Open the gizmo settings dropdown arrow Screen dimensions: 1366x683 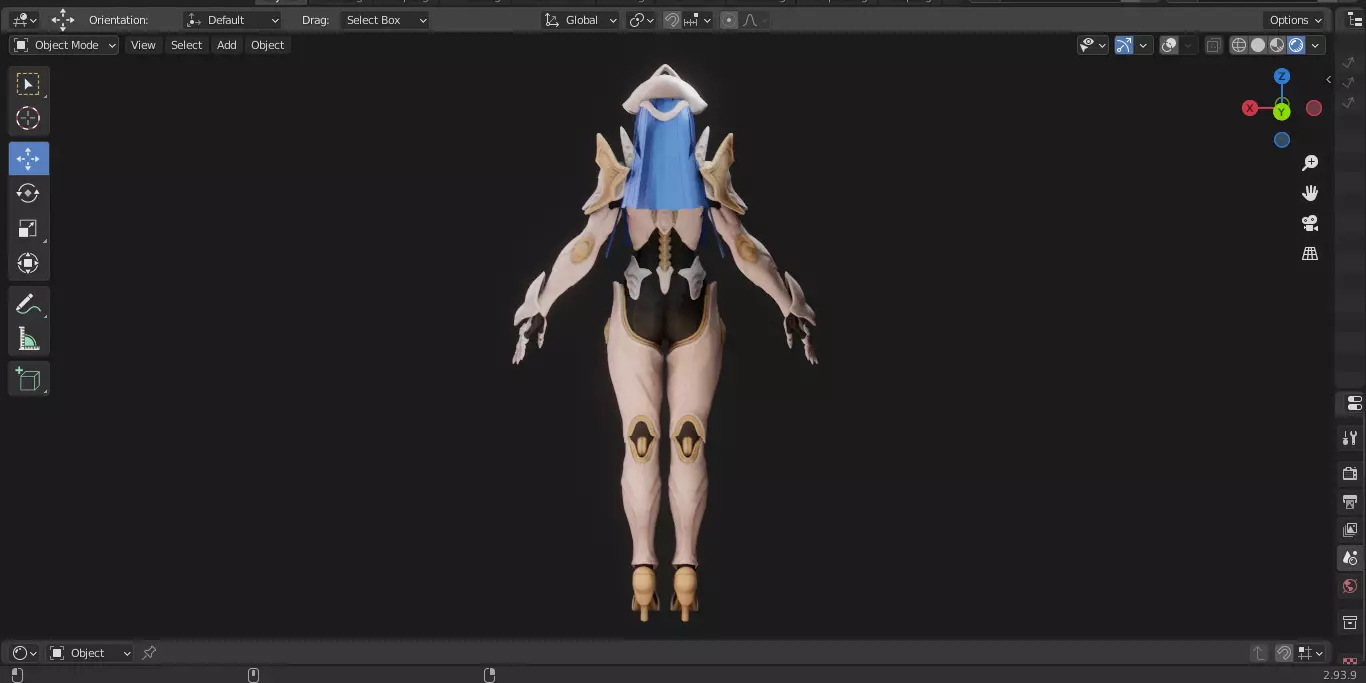click(x=1142, y=45)
